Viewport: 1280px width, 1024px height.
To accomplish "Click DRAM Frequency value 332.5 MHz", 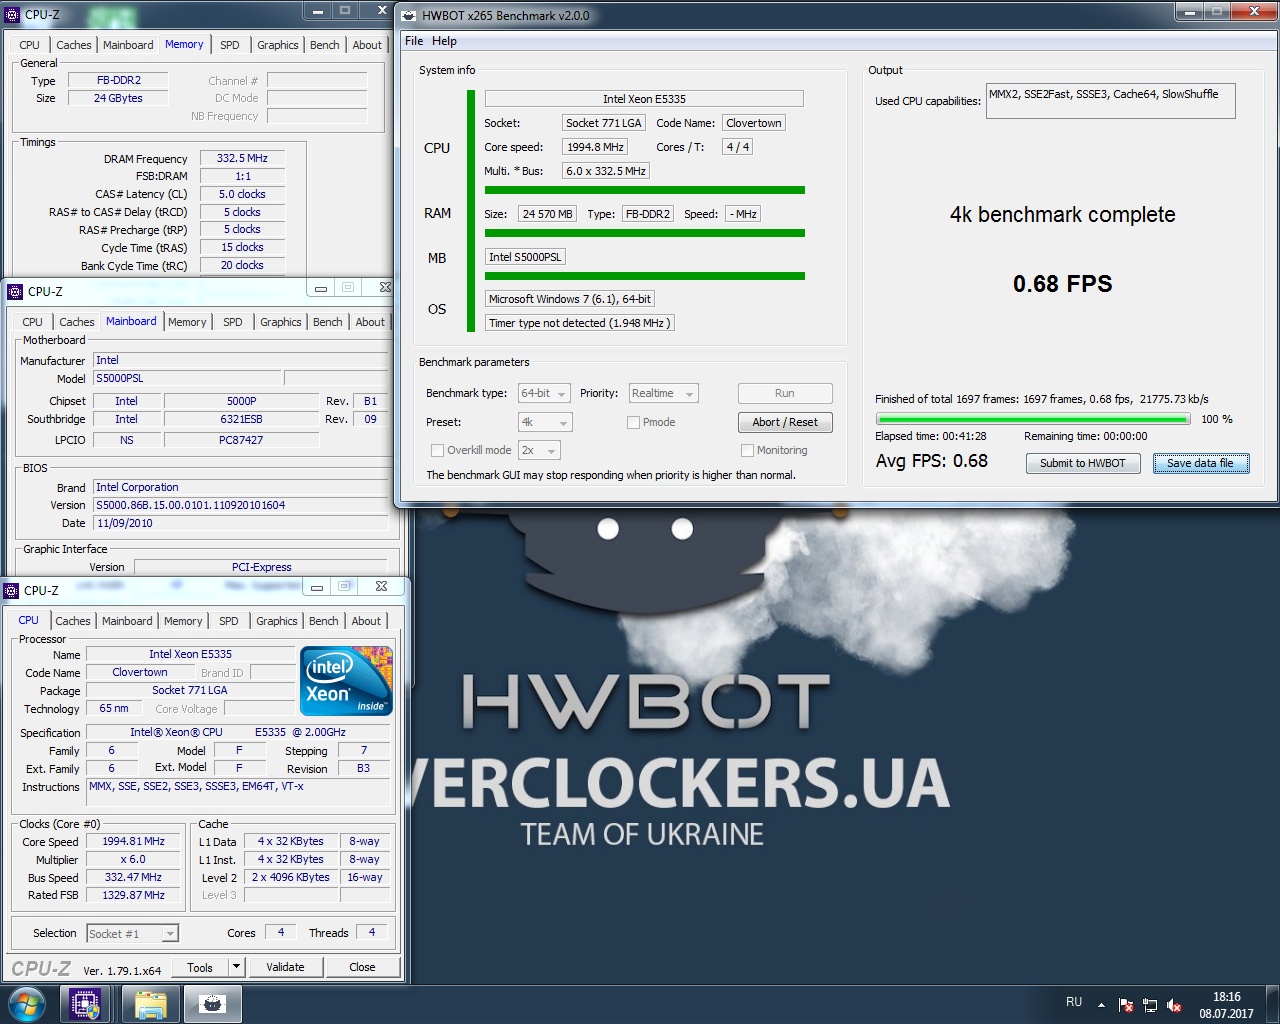I will 242,158.
